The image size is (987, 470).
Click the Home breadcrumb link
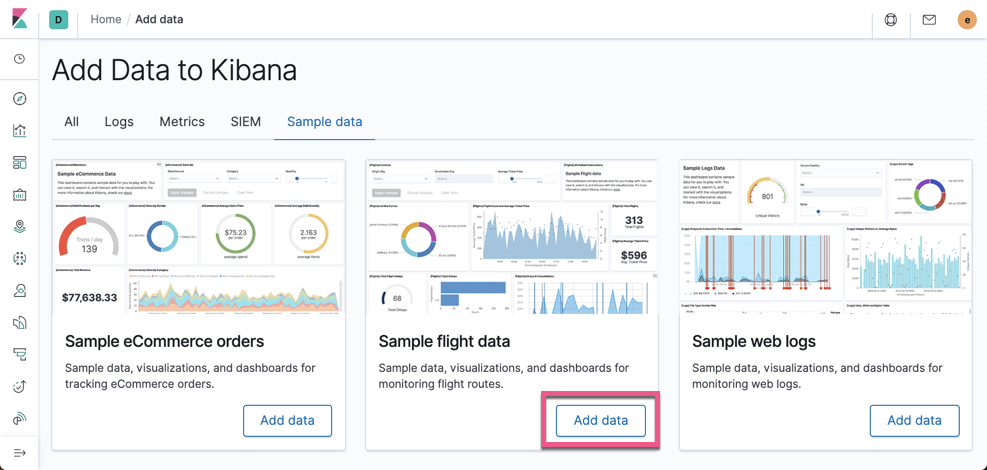106,20
